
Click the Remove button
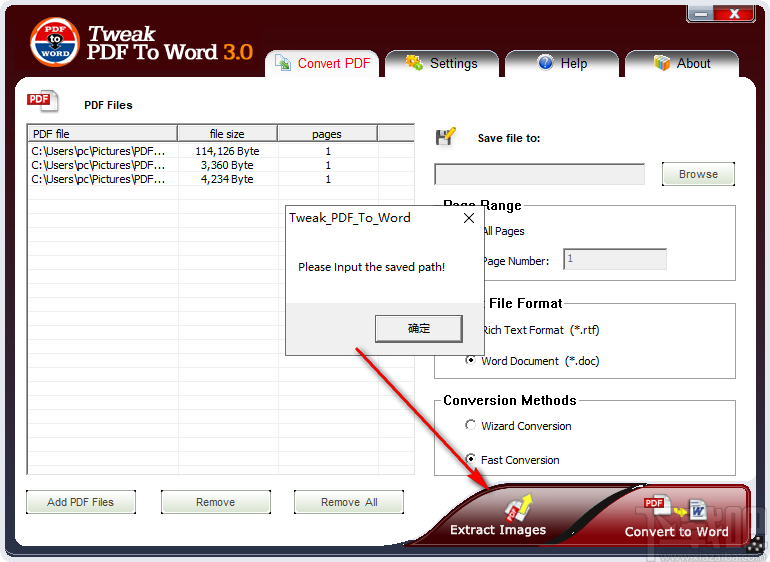216,502
